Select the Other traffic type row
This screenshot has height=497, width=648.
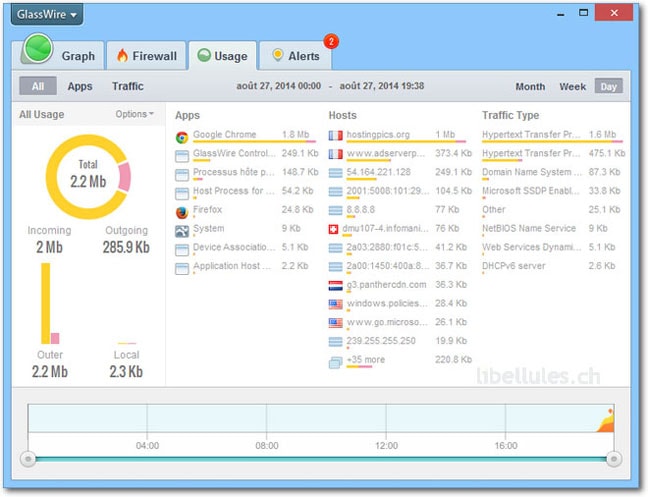coord(553,211)
